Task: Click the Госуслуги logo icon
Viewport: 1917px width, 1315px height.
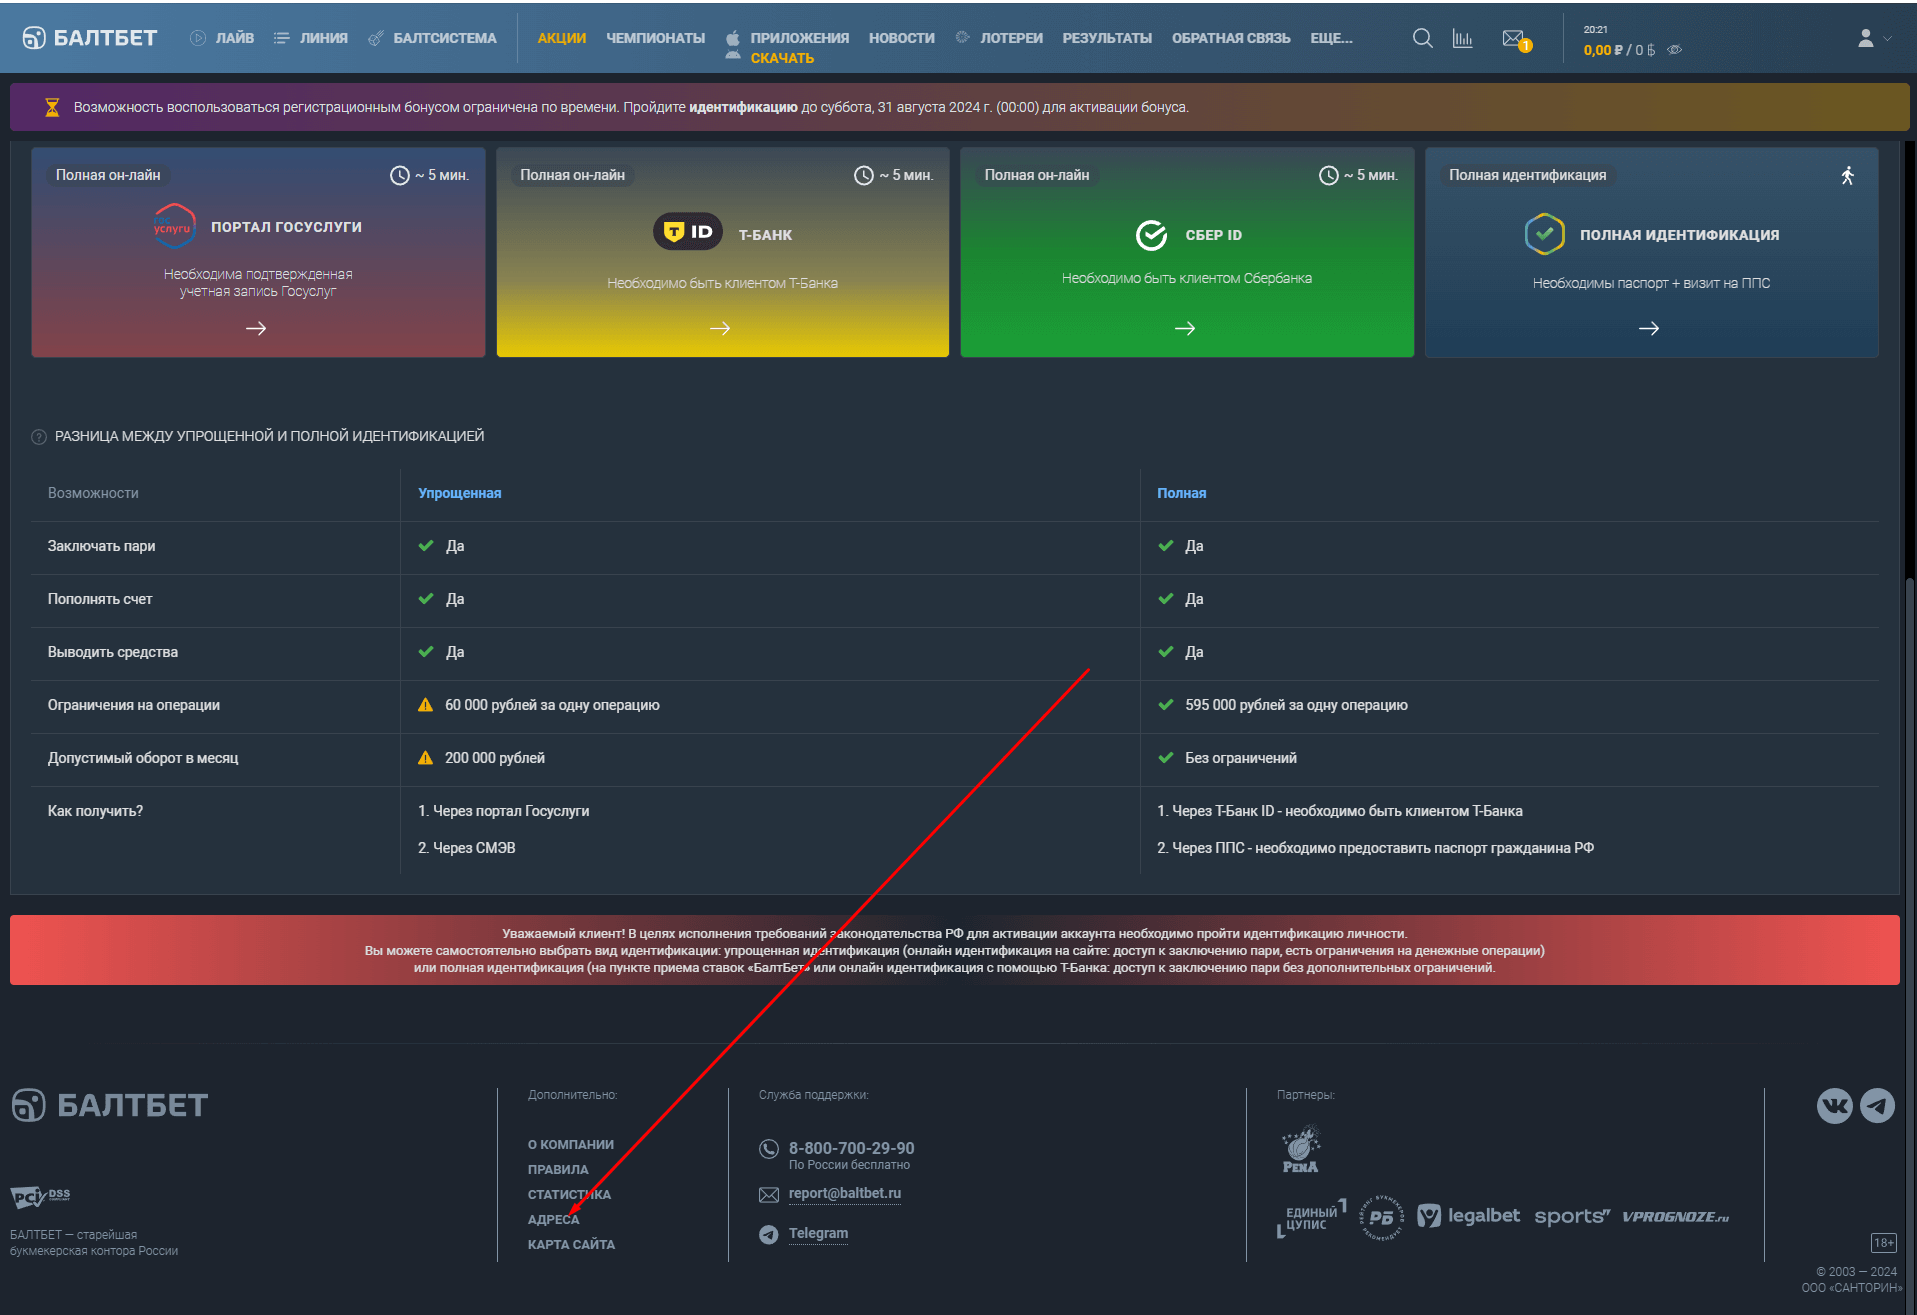Action: (x=174, y=227)
